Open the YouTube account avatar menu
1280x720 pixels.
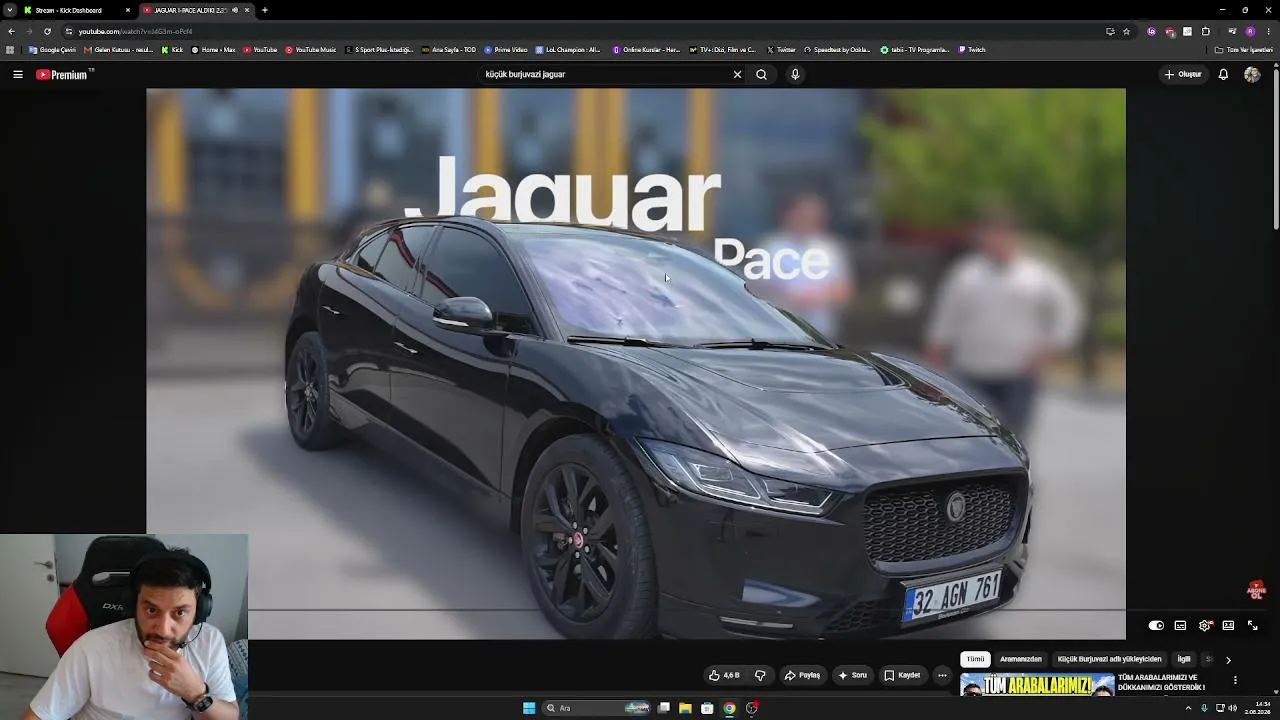pyautogui.click(x=1252, y=74)
